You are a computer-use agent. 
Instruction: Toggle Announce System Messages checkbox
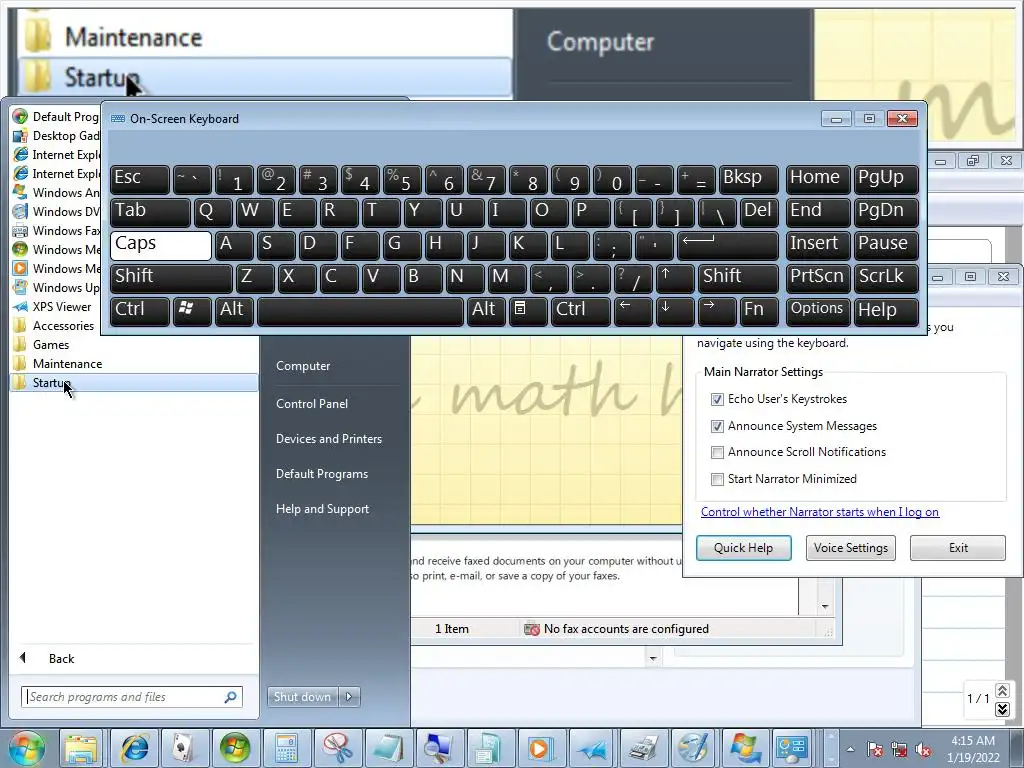coord(717,426)
